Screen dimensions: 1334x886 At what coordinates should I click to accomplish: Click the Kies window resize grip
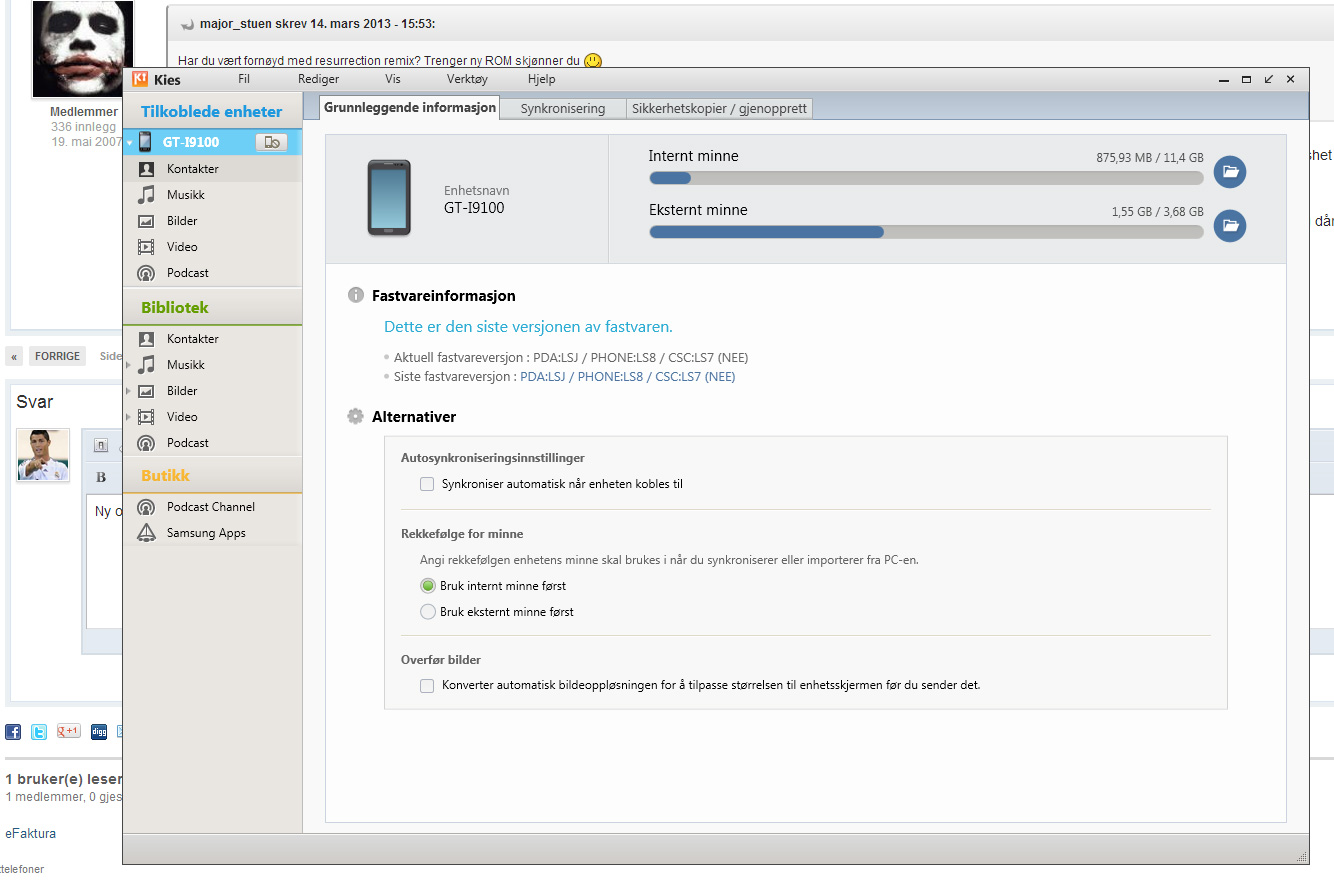coord(1301,856)
